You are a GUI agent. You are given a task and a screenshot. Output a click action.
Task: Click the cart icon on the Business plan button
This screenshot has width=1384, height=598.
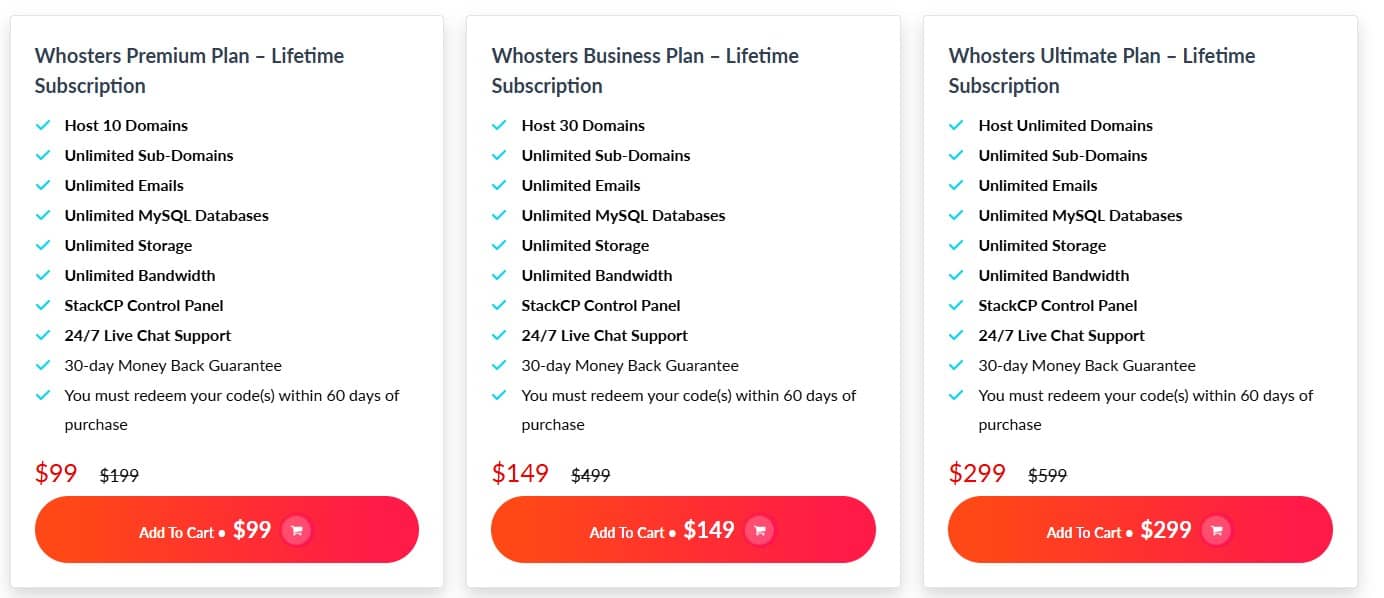coord(760,530)
